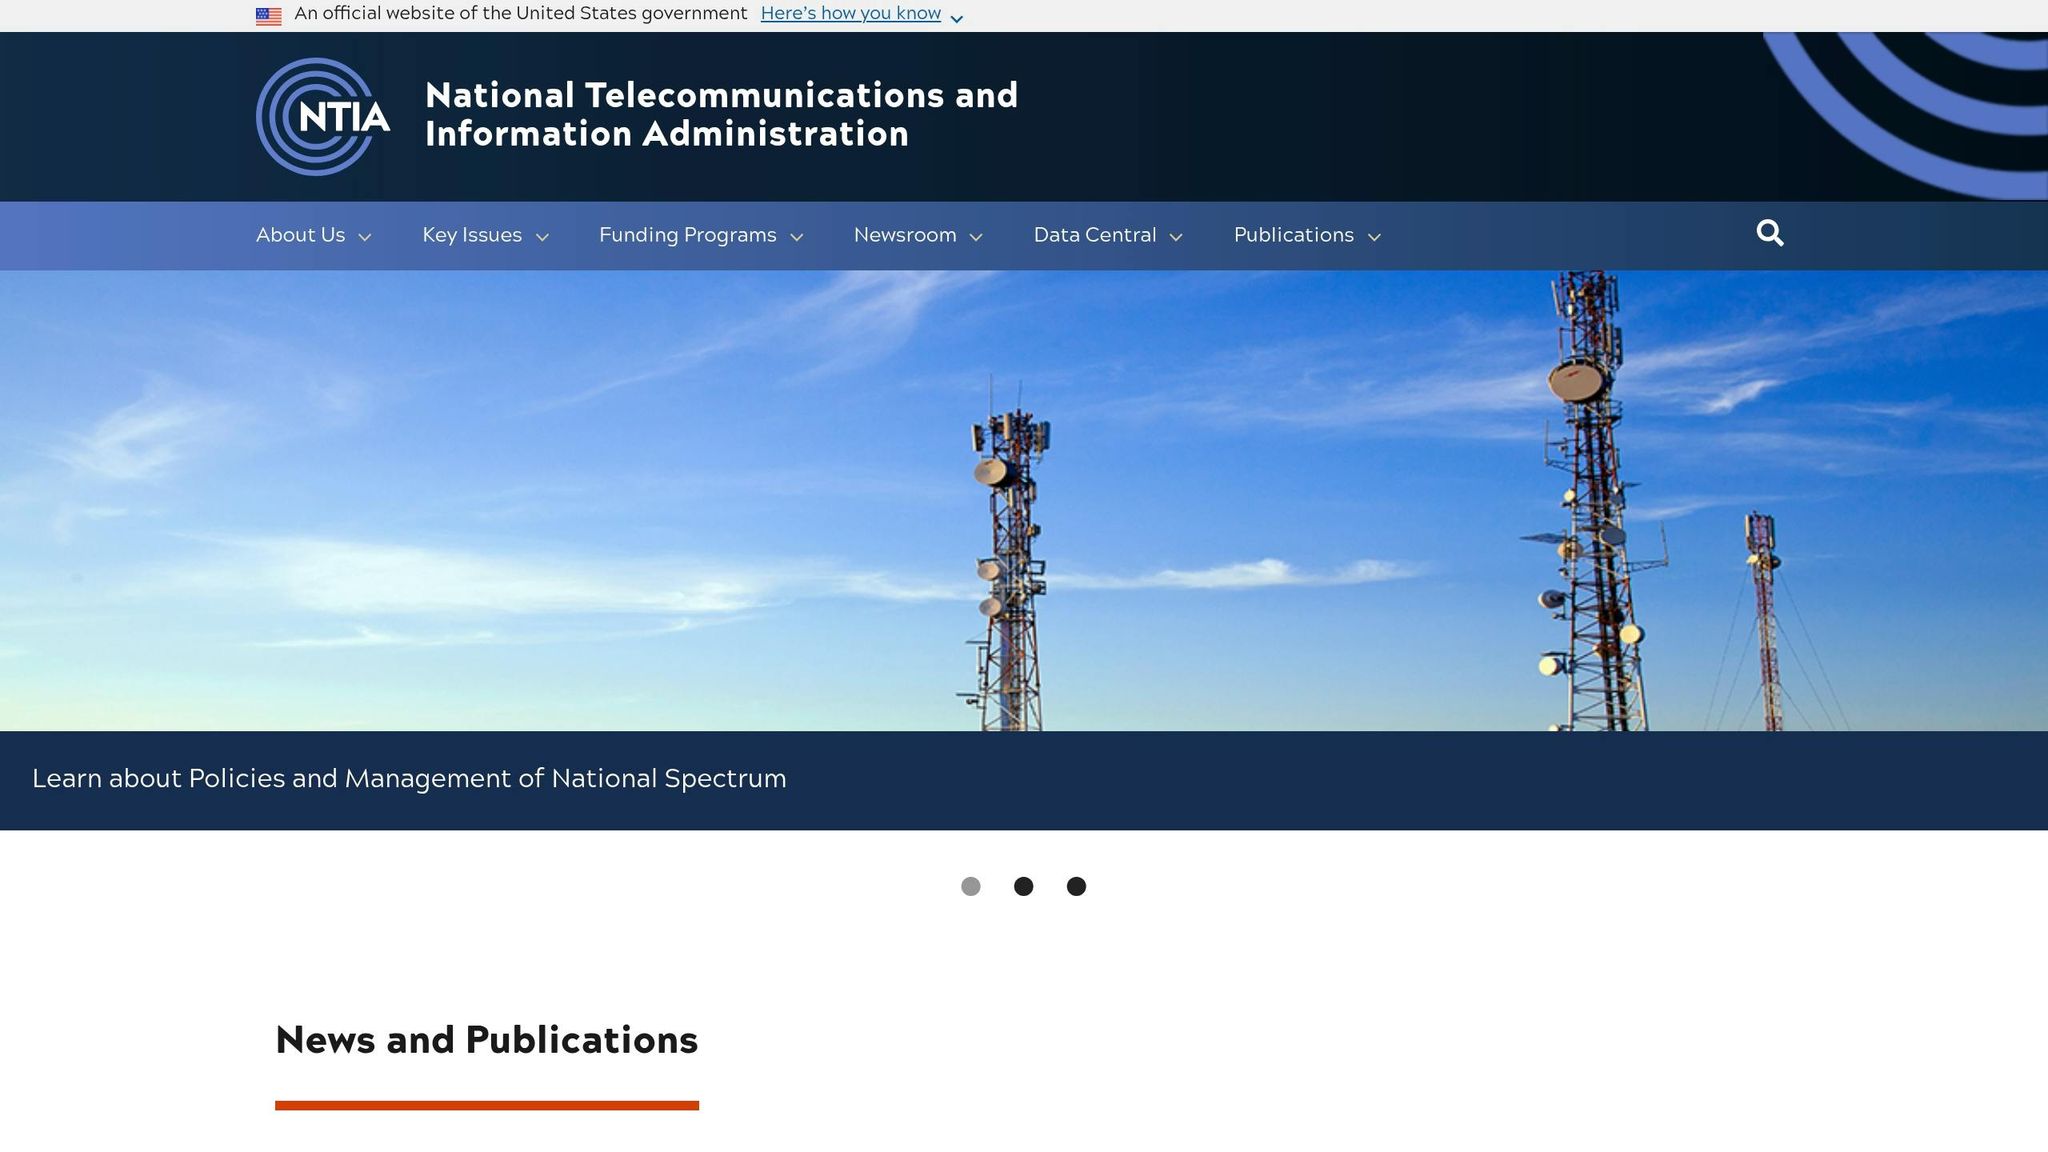
Task: Expand the Key Issues dropdown chevron
Action: coord(543,238)
